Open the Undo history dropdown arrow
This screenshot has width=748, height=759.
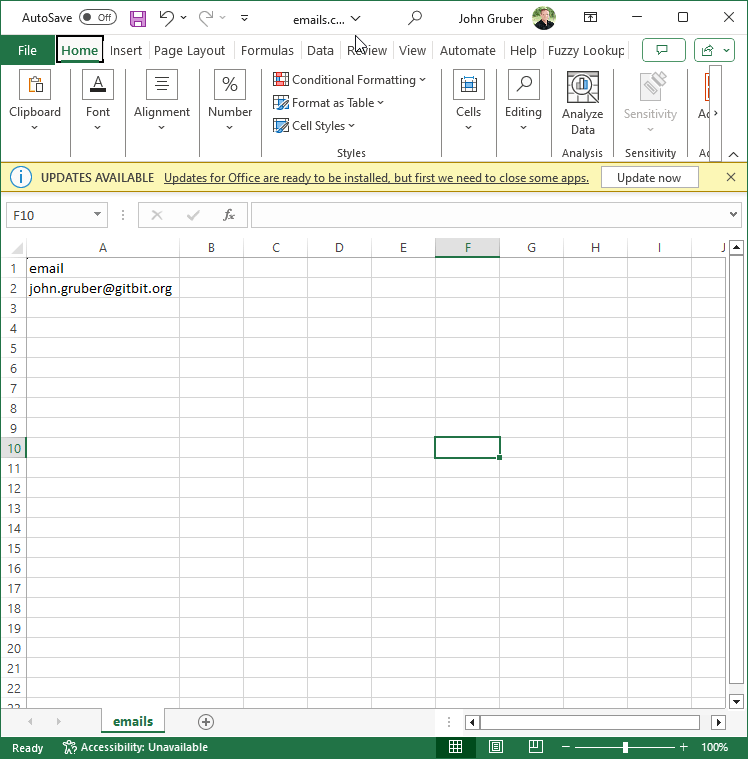point(183,18)
